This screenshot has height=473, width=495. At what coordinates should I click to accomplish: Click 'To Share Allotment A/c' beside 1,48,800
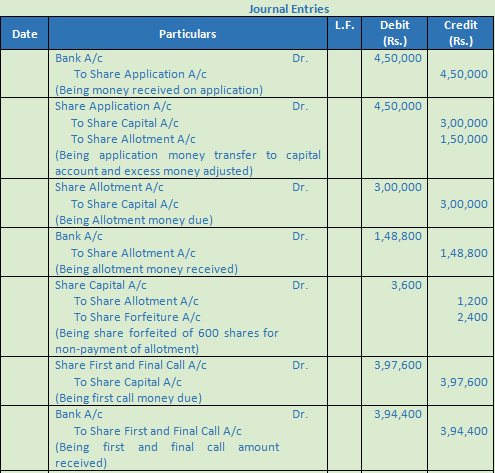(x=133, y=253)
